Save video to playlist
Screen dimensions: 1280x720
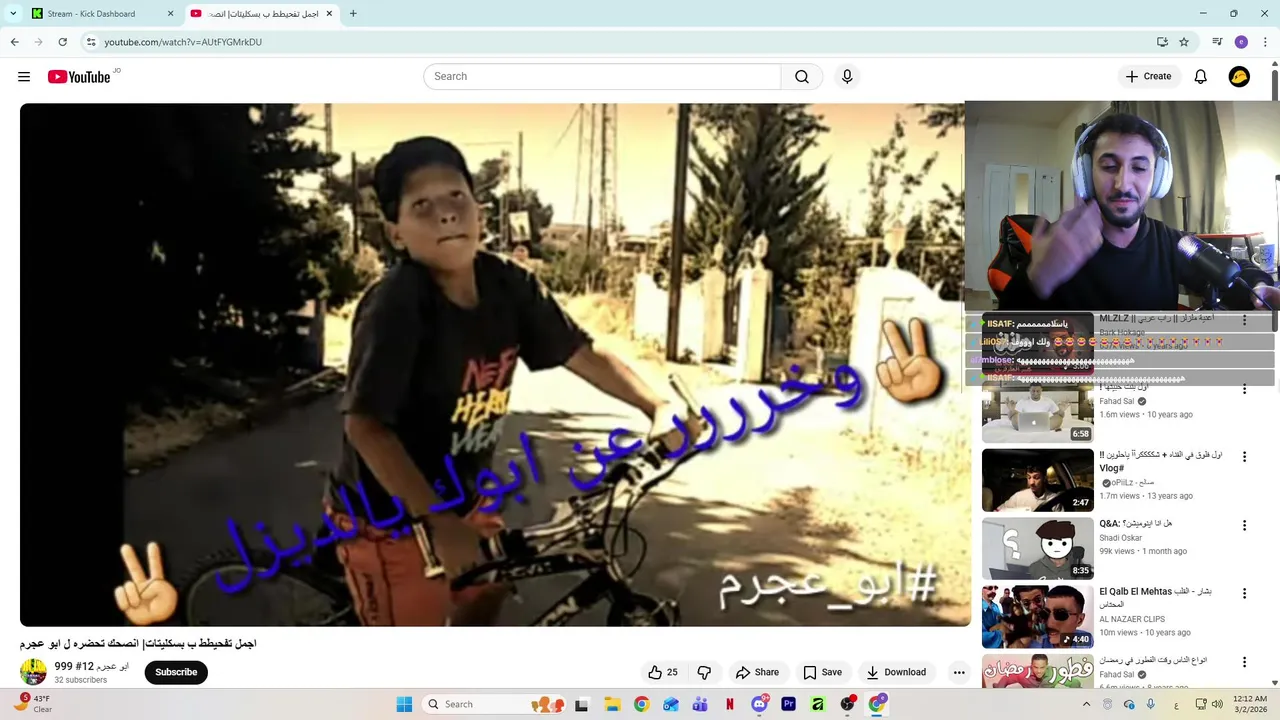822,672
